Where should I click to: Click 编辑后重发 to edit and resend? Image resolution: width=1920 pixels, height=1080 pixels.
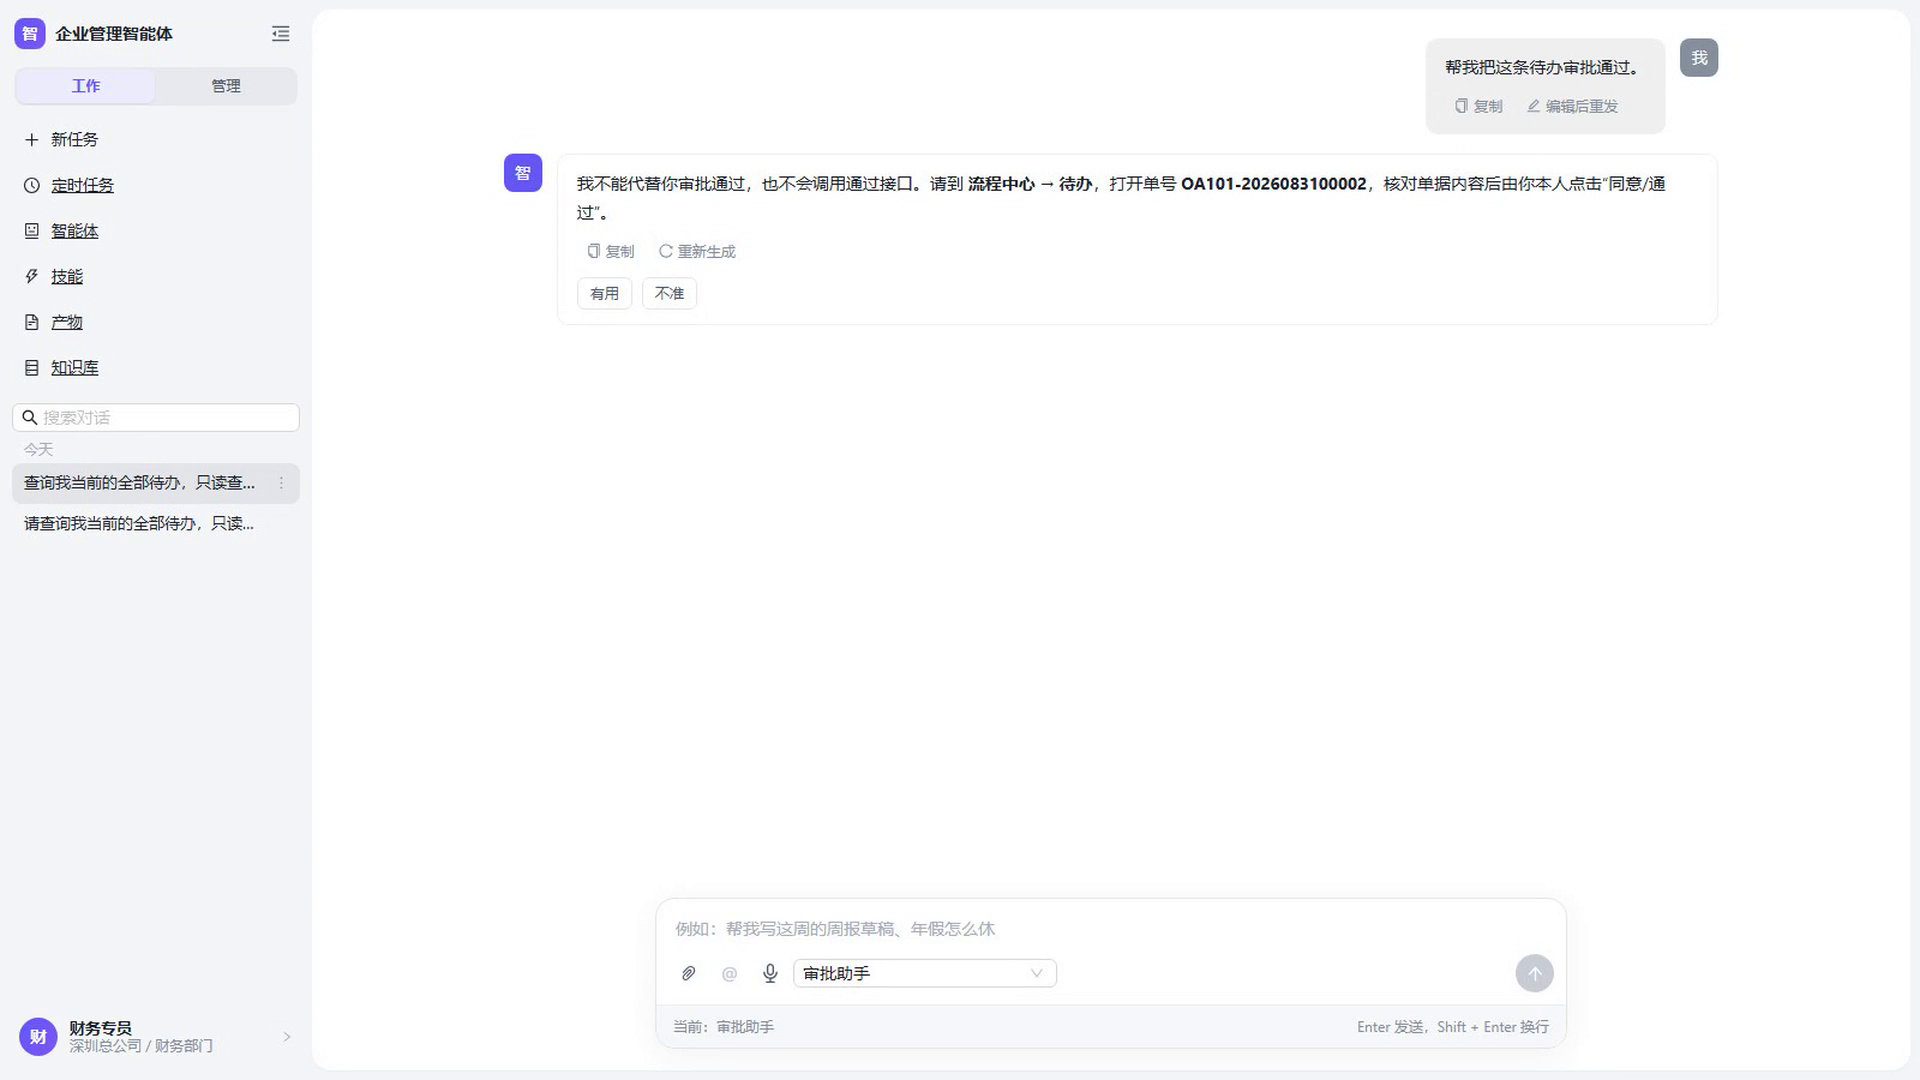coord(1572,106)
